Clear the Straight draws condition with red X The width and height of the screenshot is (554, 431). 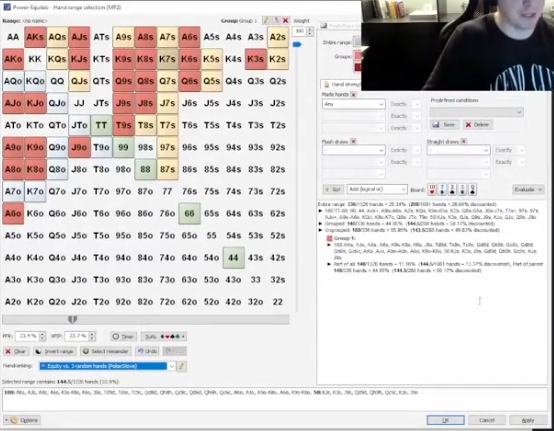pos(464,142)
